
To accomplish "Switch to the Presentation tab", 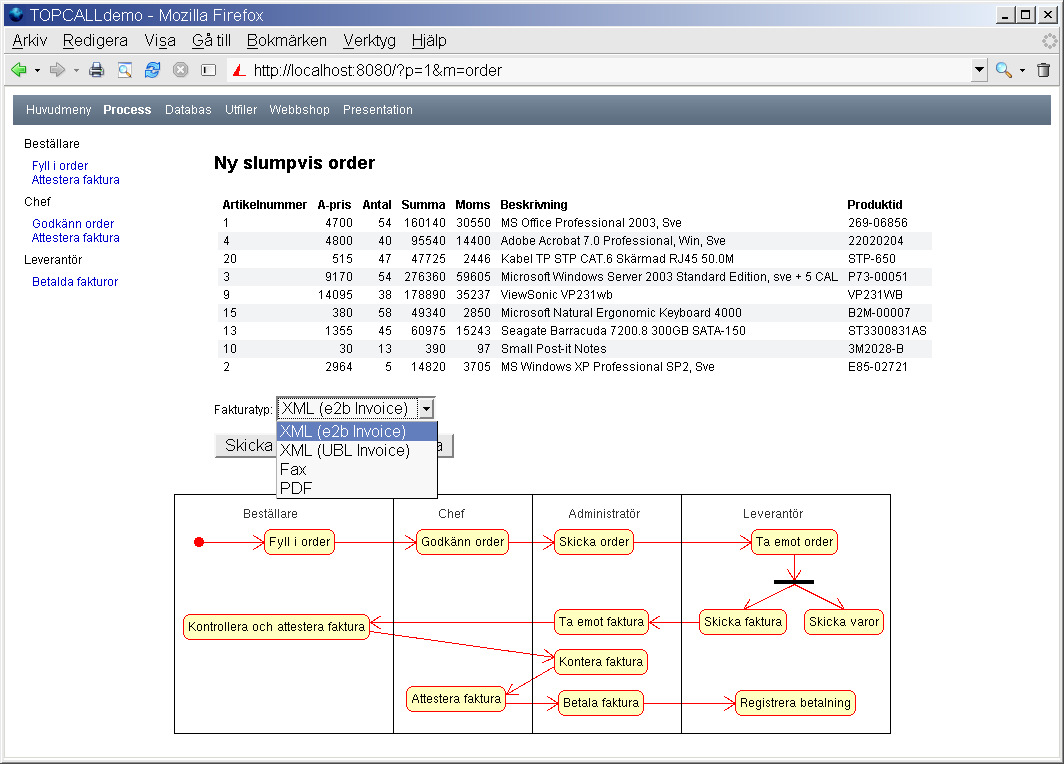I will coord(377,110).
